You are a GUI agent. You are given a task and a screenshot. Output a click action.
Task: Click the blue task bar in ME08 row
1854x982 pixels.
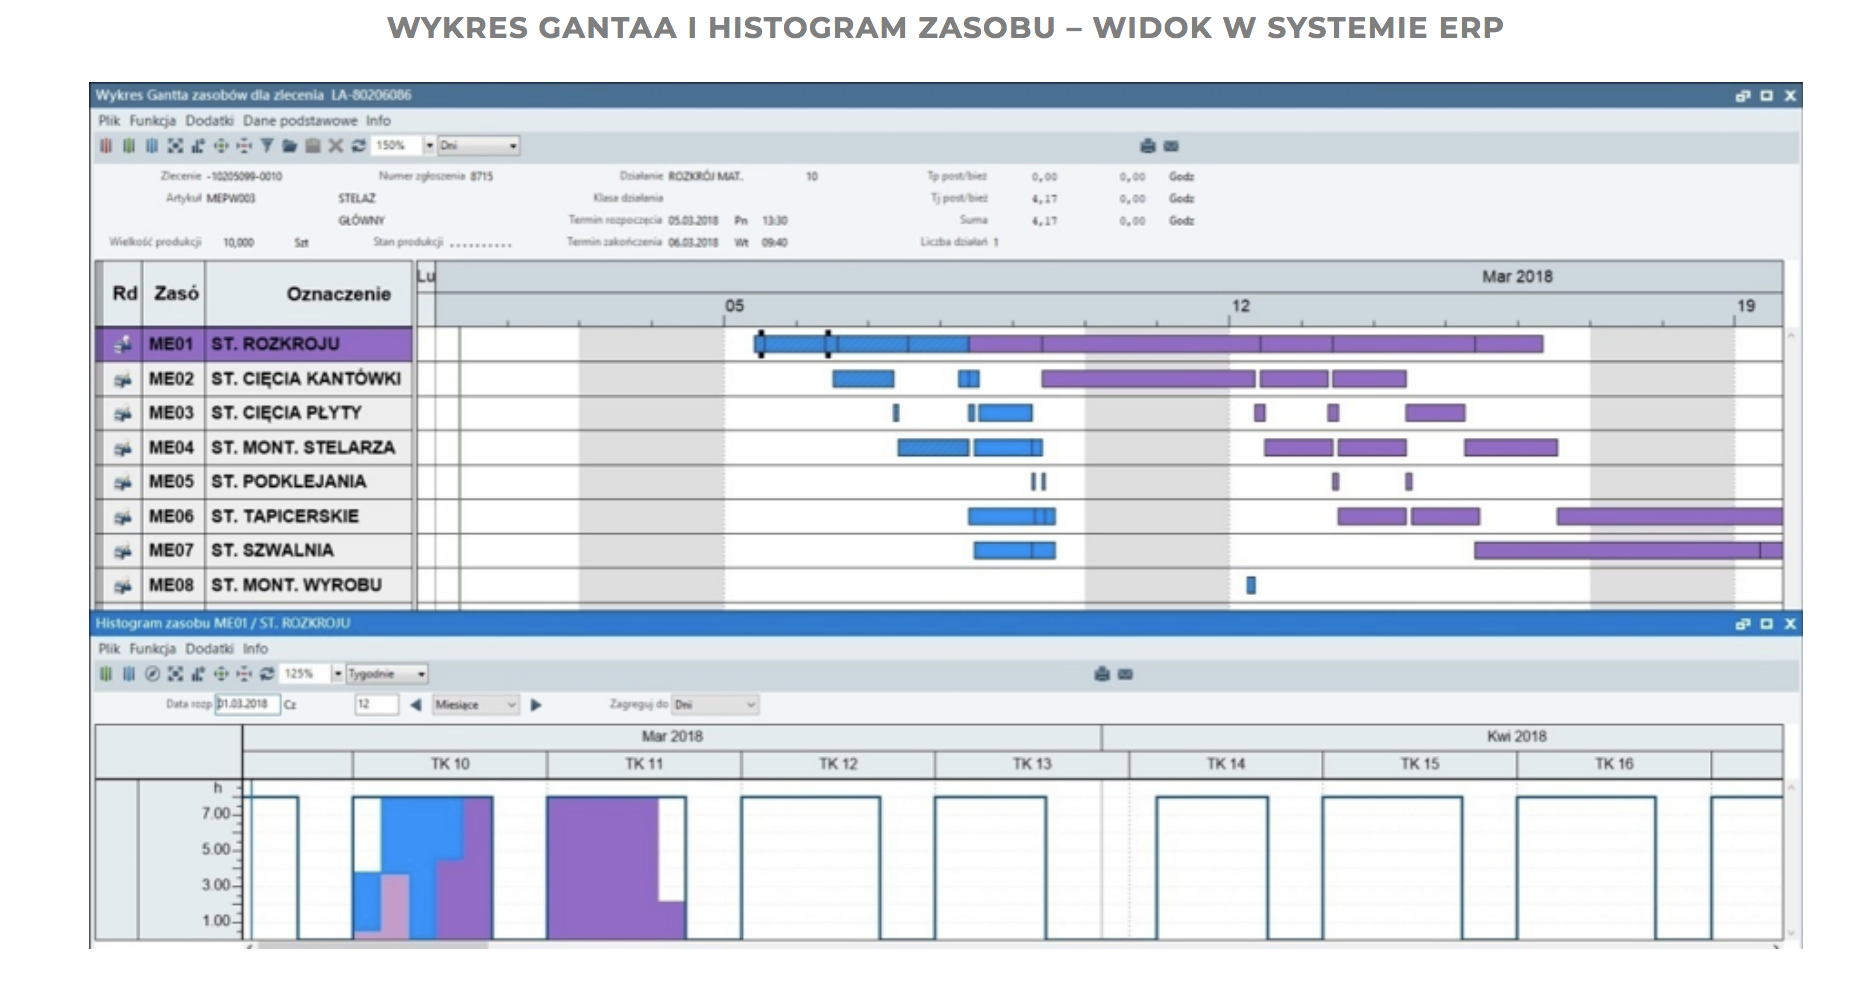1251,585
